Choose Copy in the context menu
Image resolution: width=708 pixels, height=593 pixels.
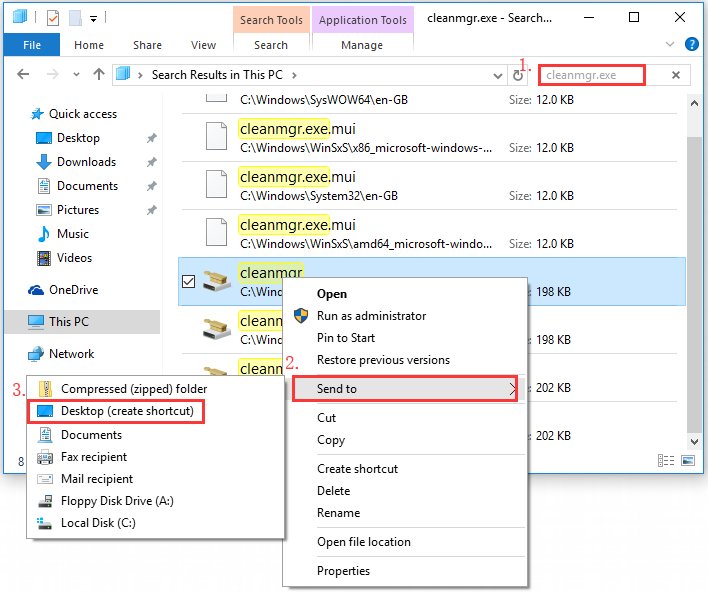click(x=331, y=440)
